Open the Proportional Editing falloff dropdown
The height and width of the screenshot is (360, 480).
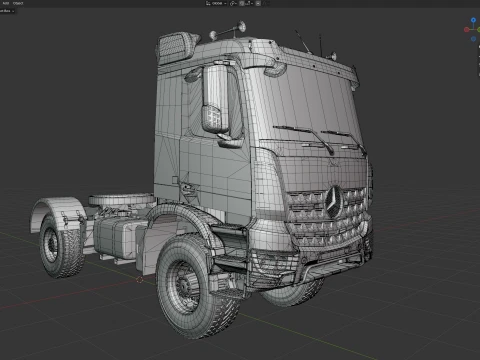click(x=266, y=3)
